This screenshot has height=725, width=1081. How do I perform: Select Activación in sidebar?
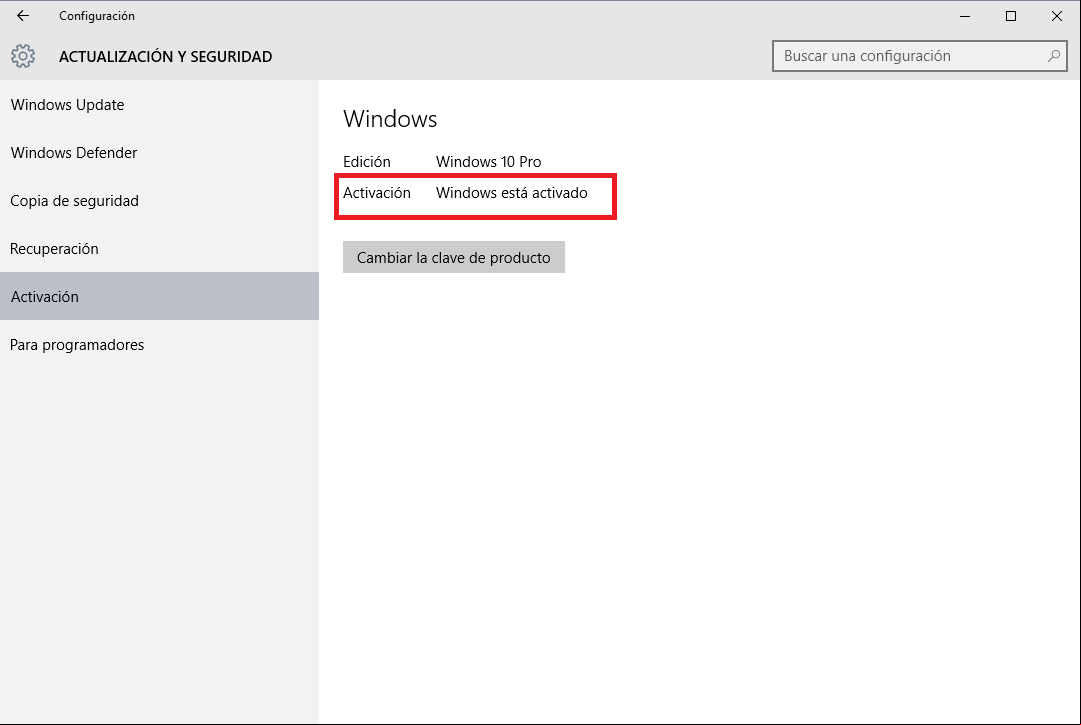[x=159, y=296]
